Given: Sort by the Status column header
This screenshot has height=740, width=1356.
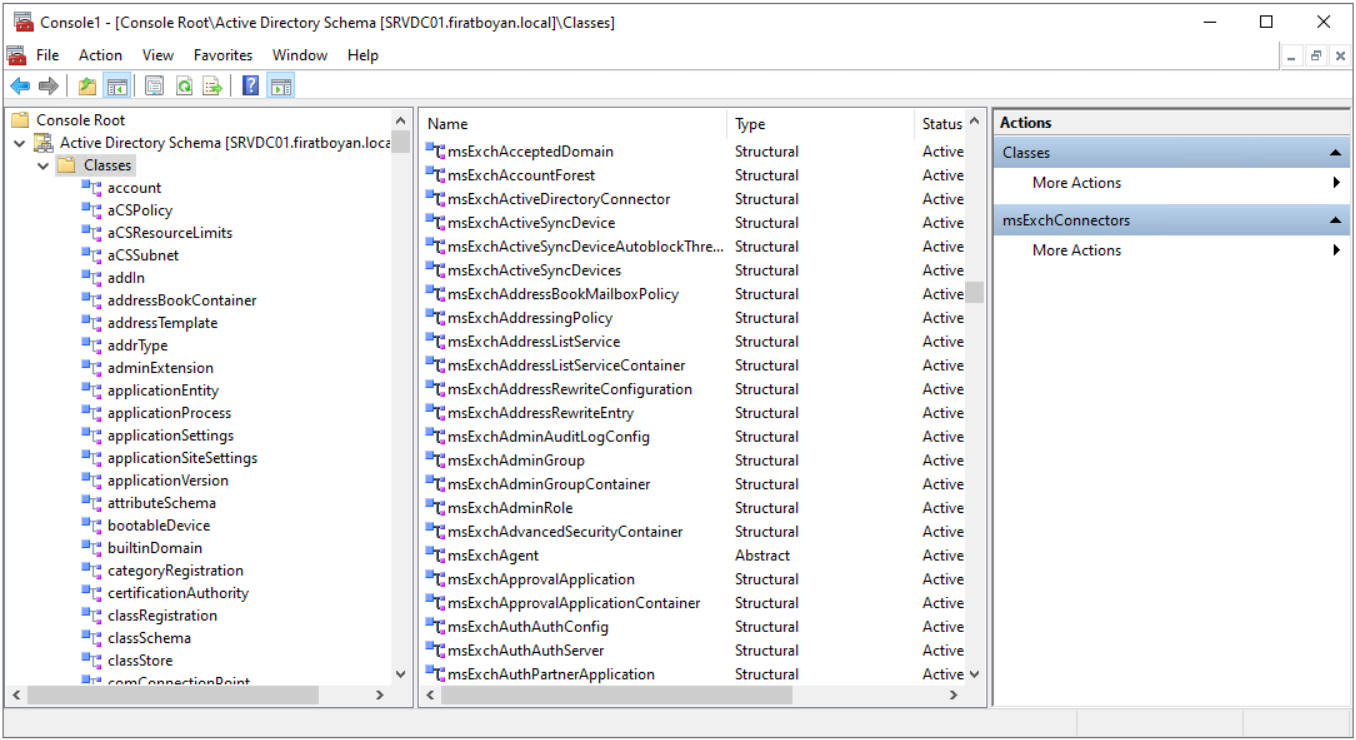Looking at the screenshot, I should point(940,124).
